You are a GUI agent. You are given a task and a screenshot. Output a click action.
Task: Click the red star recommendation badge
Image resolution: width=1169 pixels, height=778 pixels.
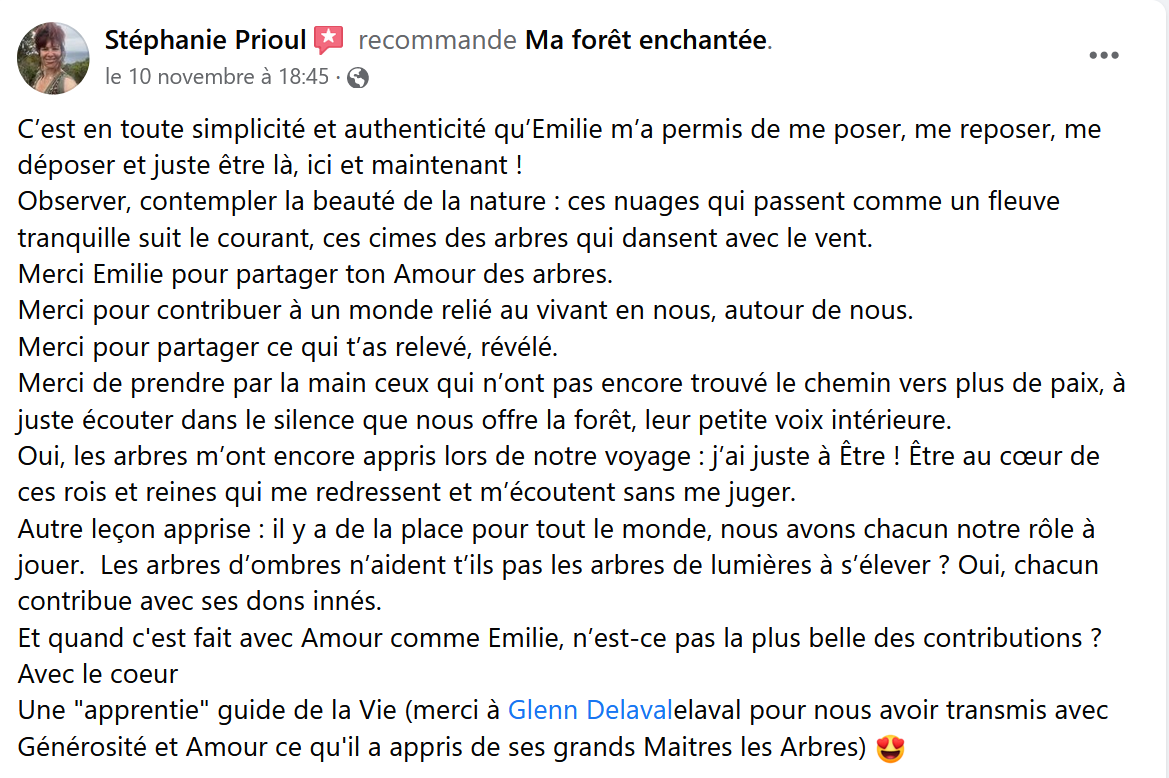[x=329, y=39]
